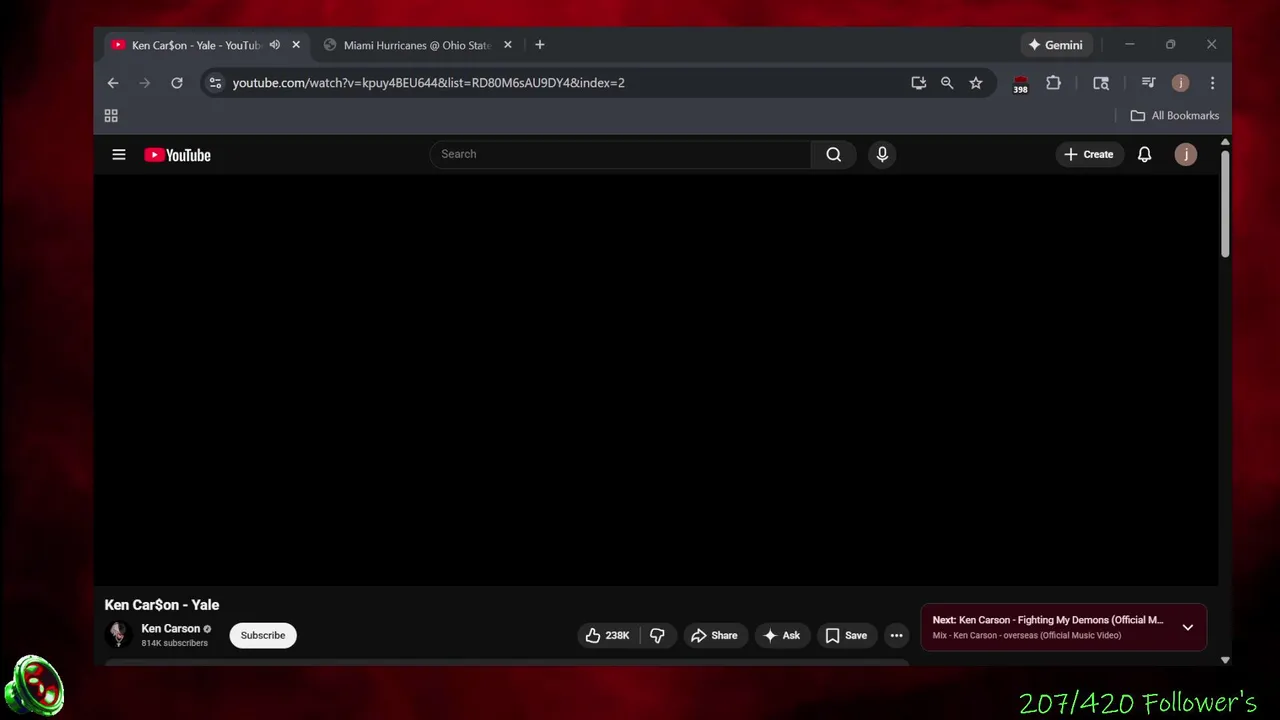Reload the YouTube page
1280x720 pixels.
tap(177, 83)
